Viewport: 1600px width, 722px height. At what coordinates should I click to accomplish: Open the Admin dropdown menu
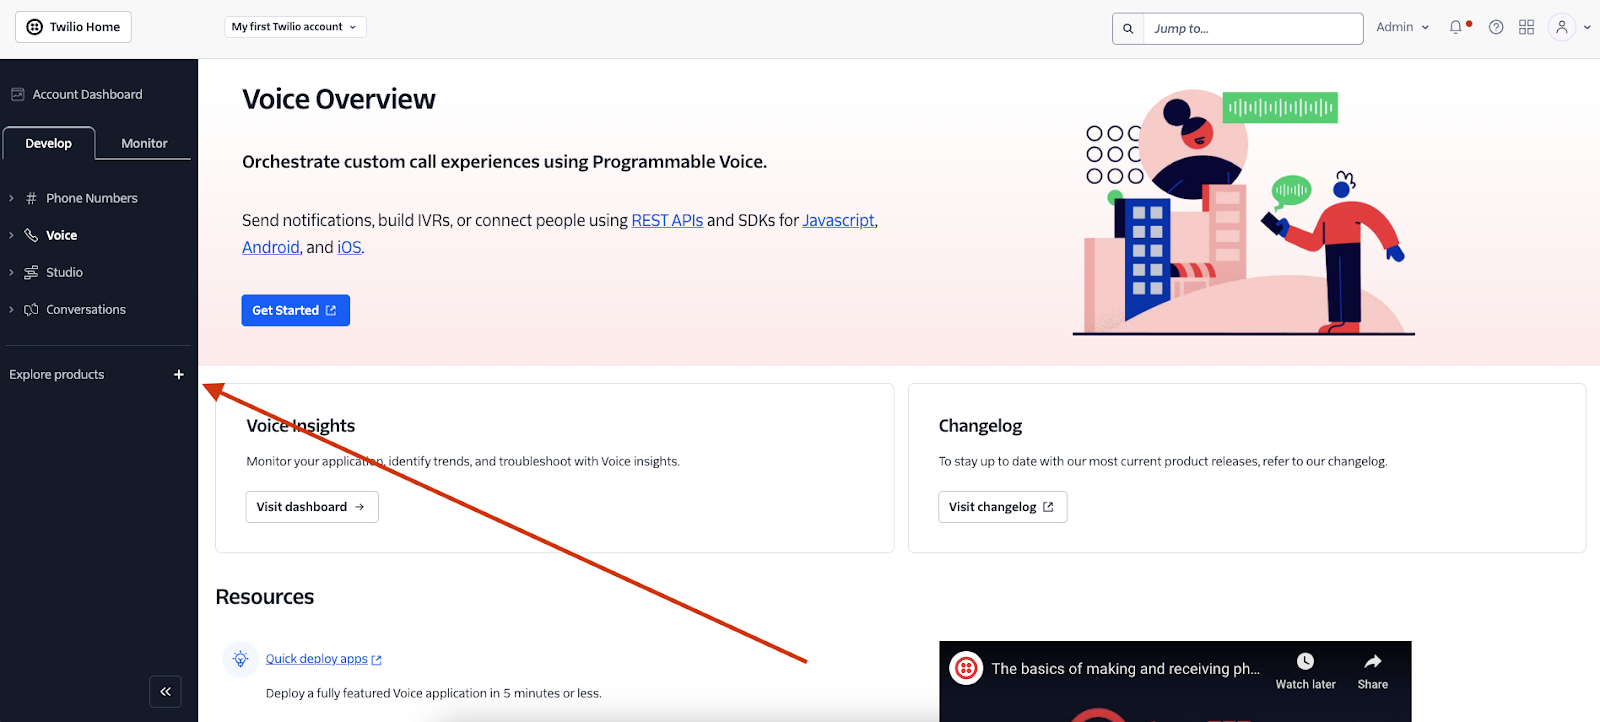[x=1400, y=27]
